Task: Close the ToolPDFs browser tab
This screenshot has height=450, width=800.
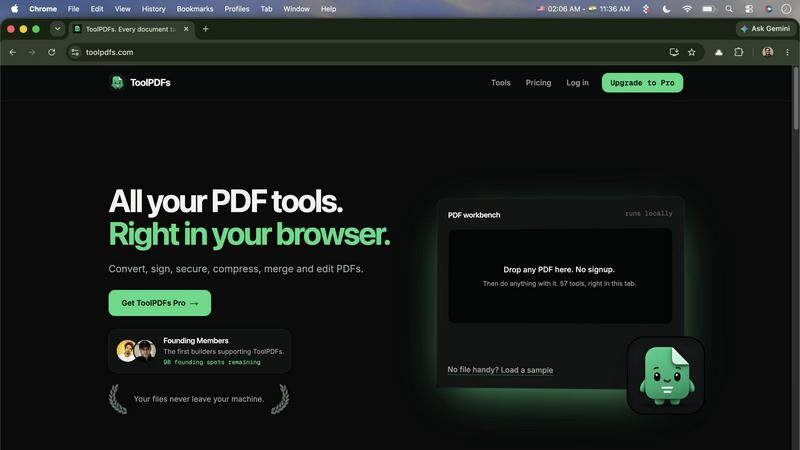Action: (x=186, y=29)
